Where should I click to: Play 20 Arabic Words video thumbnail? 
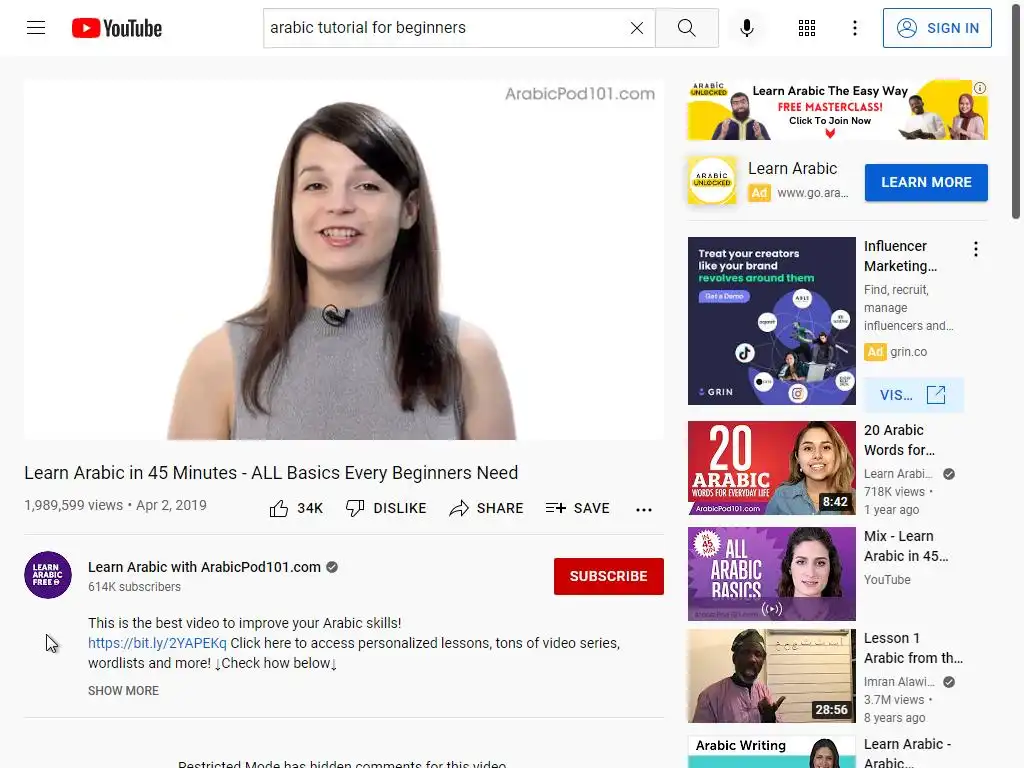pos(771,468)
